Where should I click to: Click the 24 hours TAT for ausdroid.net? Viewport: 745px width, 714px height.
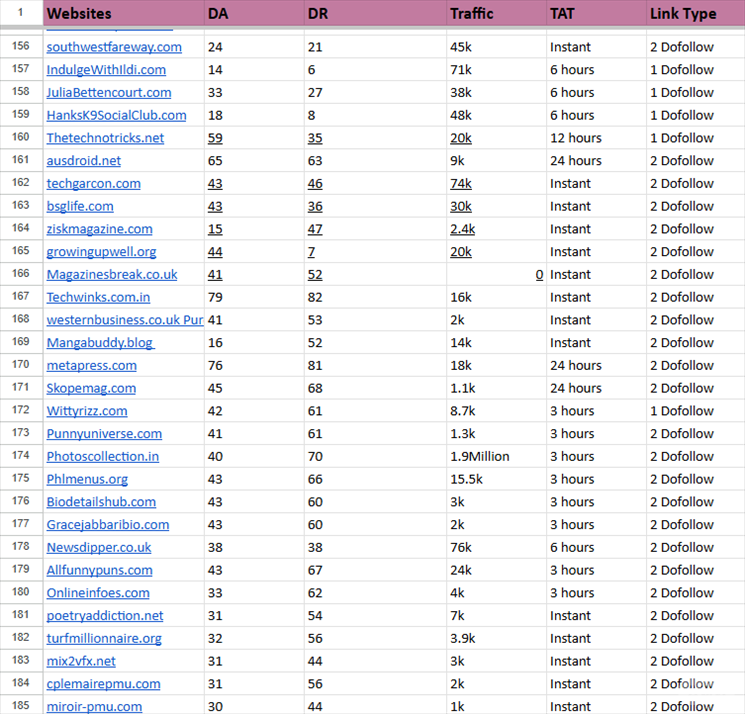[596, 161]
